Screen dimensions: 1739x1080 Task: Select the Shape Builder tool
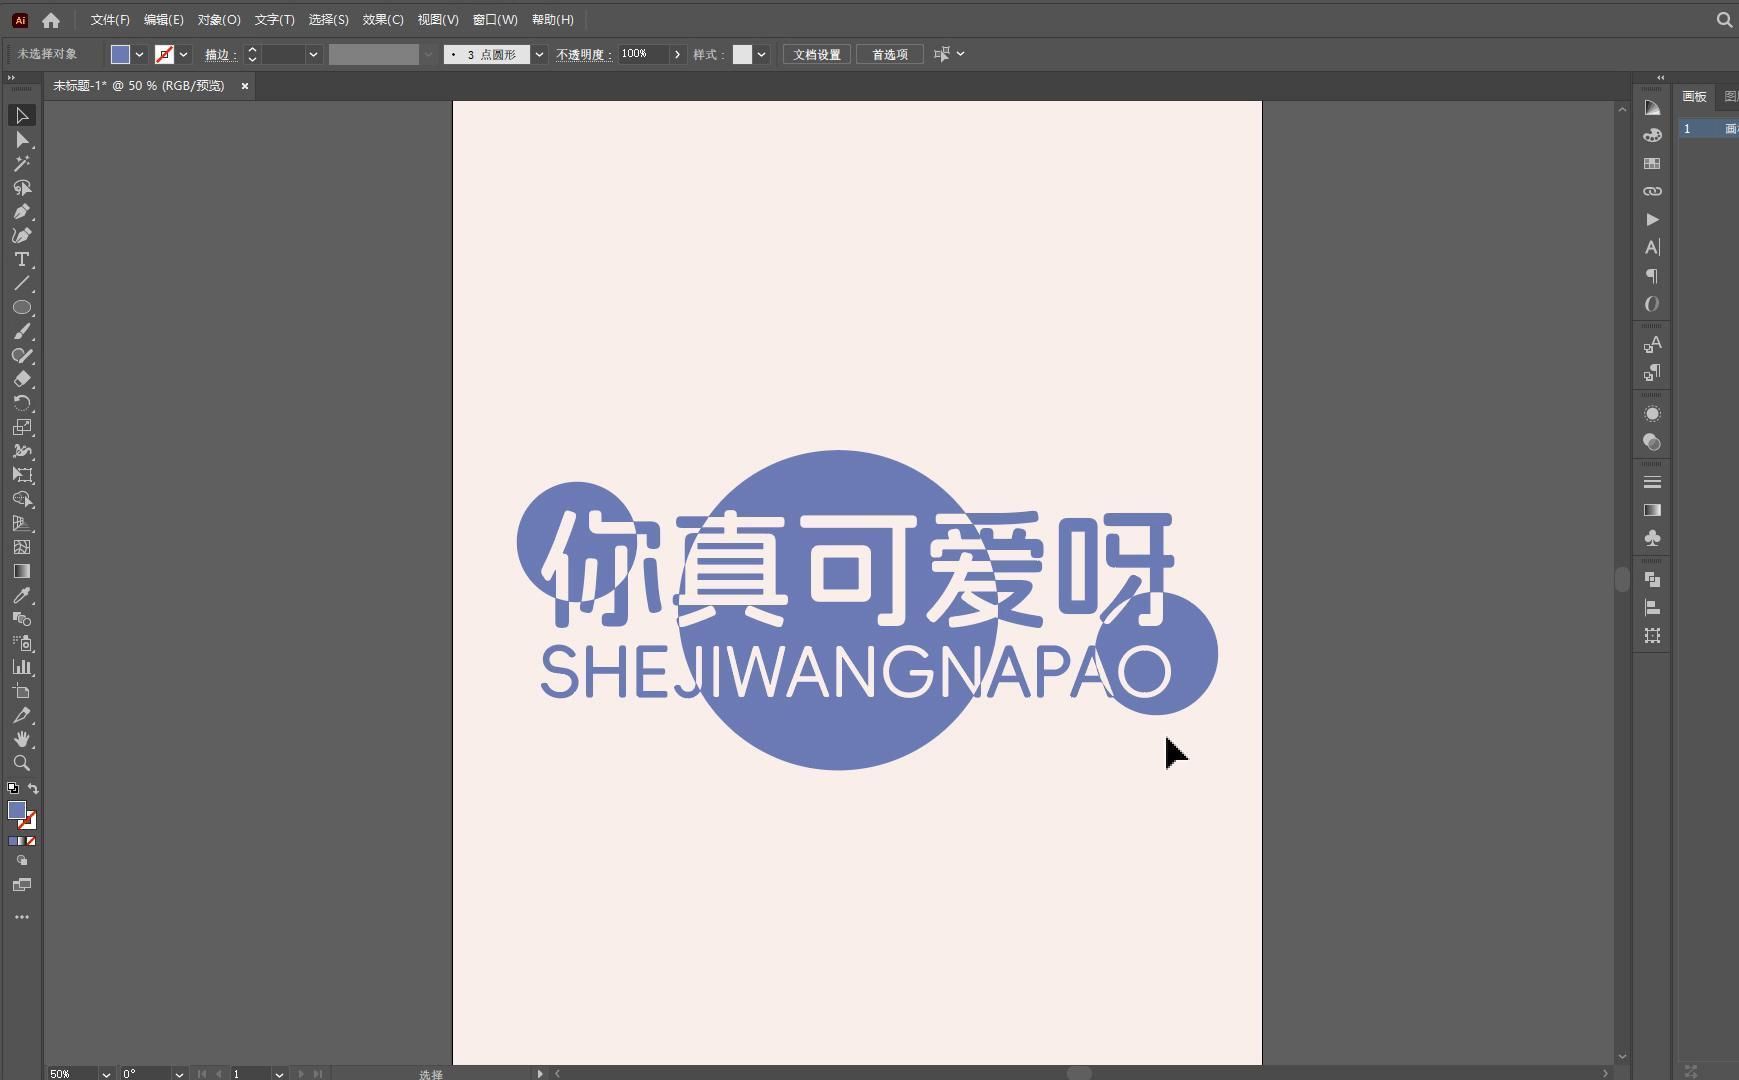click(21, 500)
